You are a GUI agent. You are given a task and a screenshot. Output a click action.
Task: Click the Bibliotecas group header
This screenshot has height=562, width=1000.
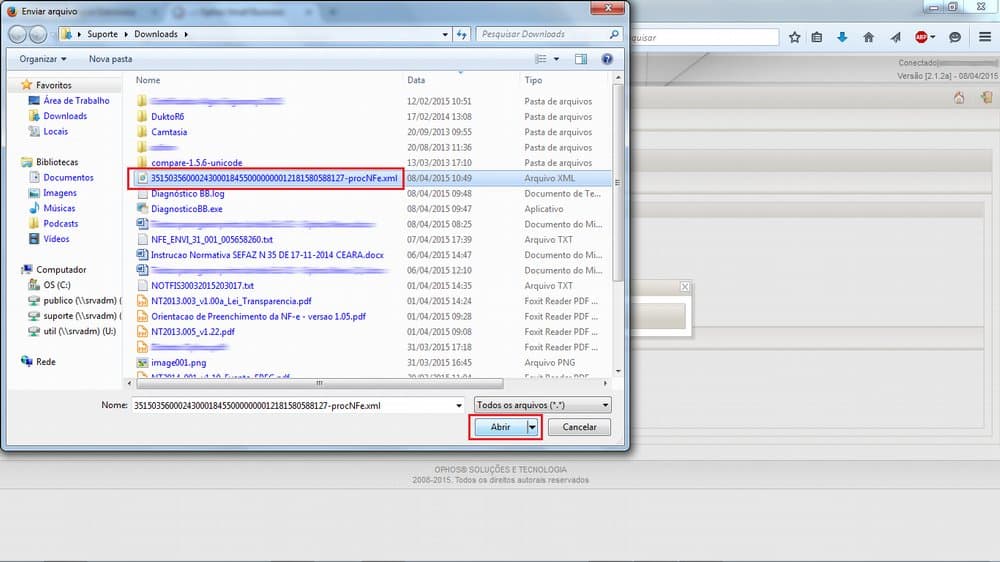tap(57, 162)
